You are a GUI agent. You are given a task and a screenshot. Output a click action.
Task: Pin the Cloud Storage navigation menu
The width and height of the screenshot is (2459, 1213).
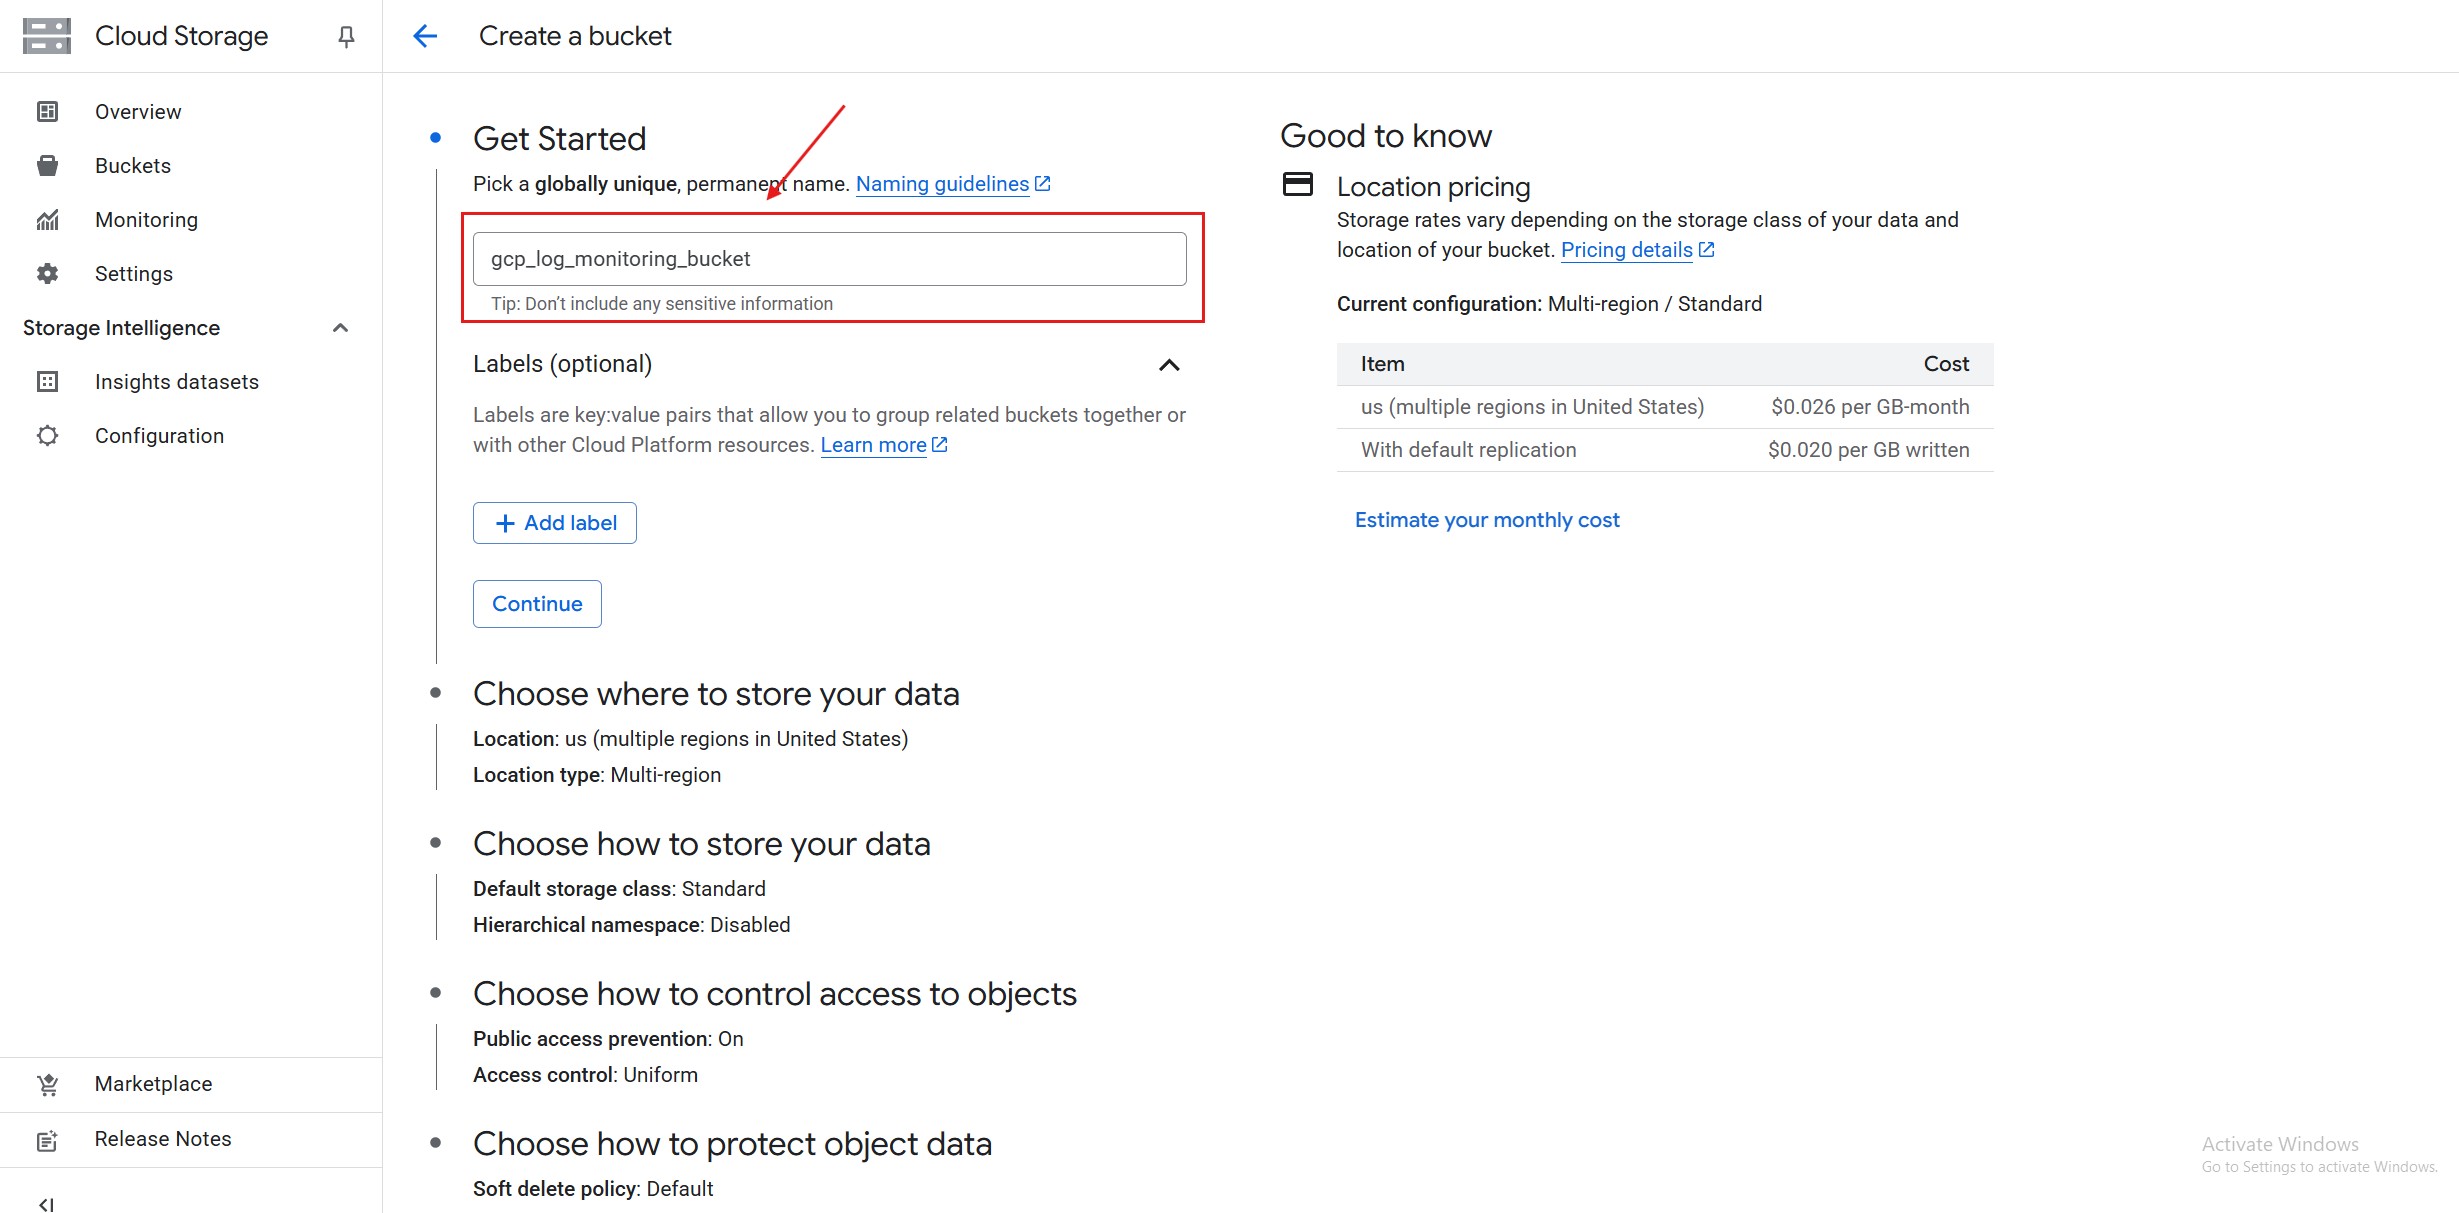click(x=346, y=37)
